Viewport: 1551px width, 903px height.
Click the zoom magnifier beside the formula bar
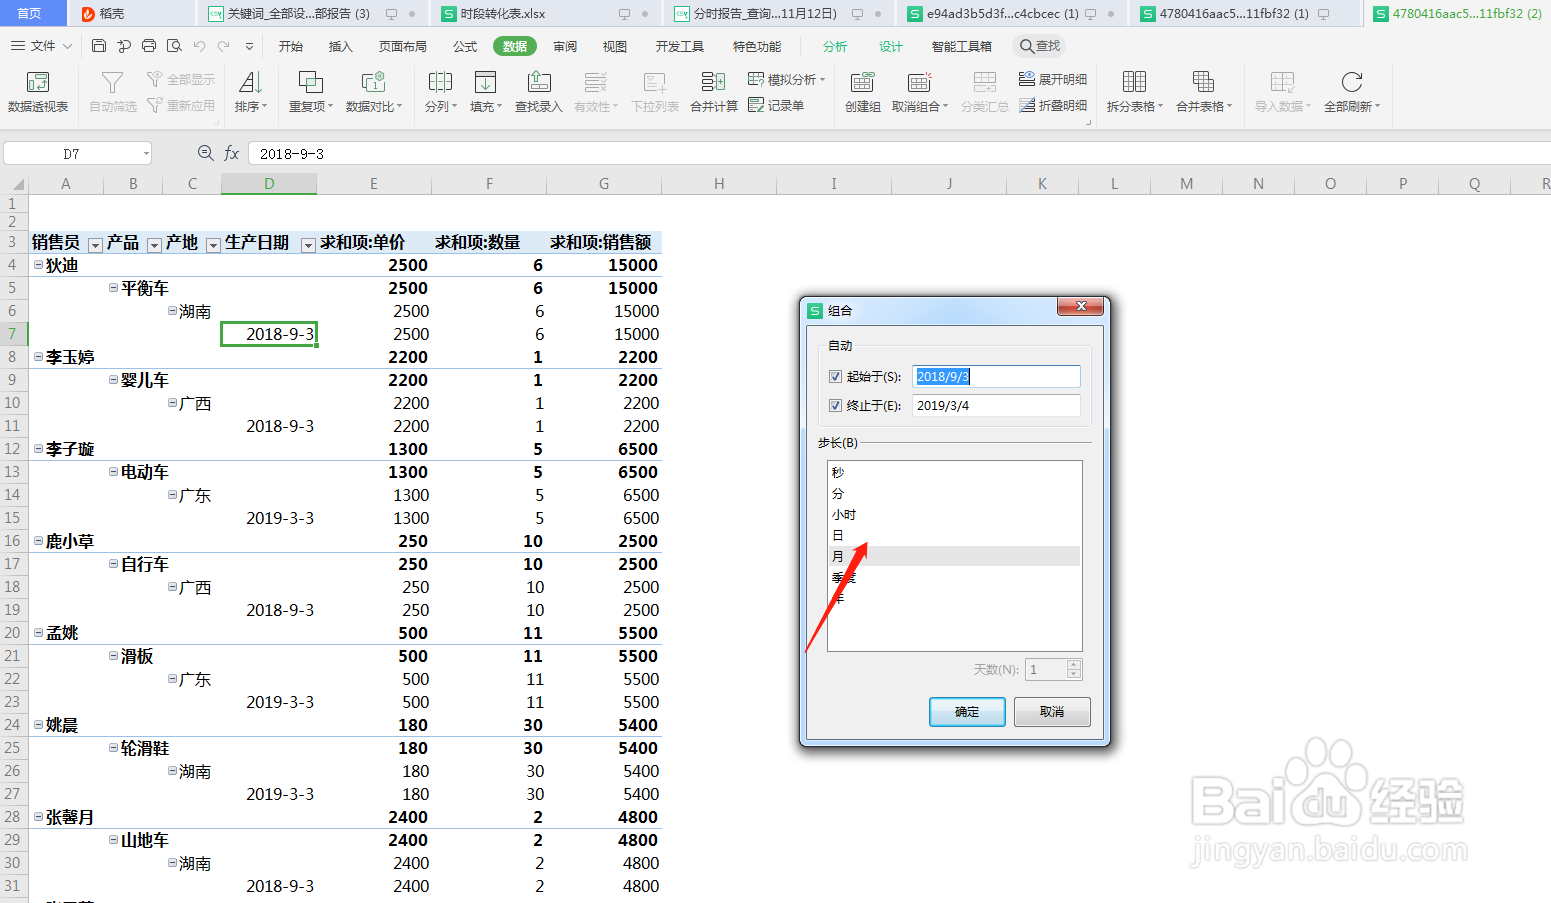[x=205, y=153]
